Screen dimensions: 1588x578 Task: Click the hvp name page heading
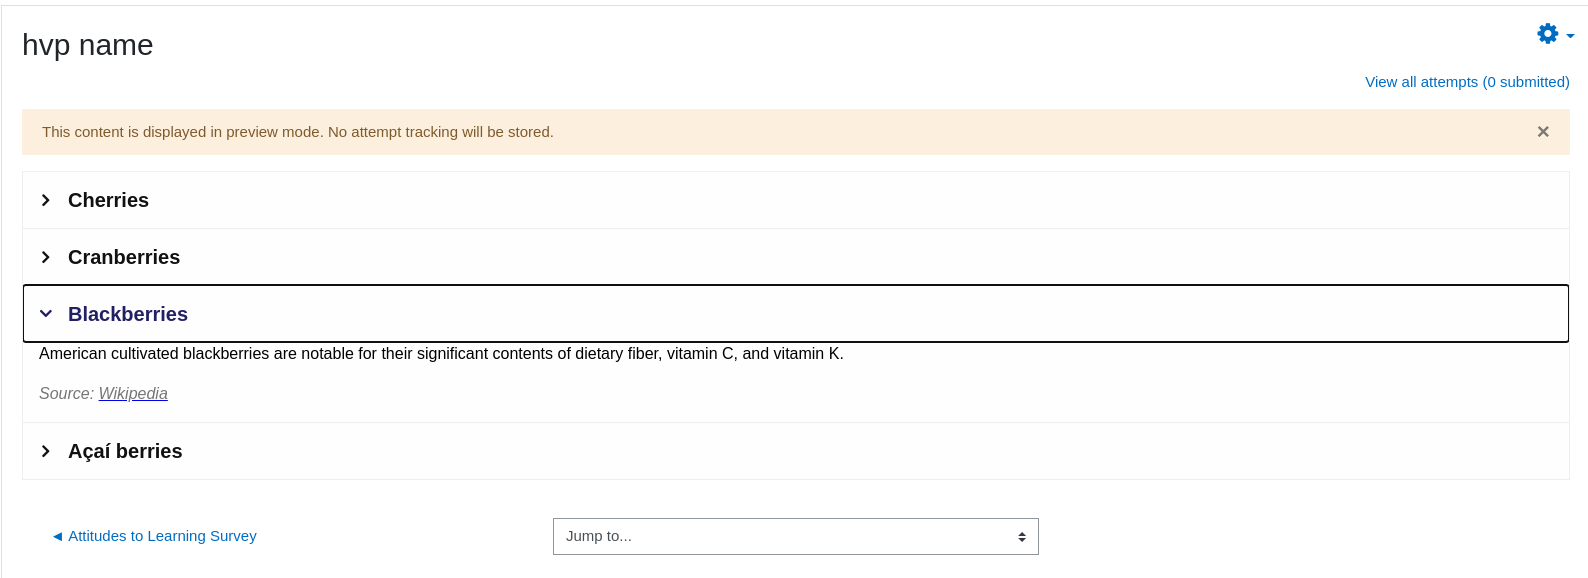pyautogui.click(x=88, y=45)
